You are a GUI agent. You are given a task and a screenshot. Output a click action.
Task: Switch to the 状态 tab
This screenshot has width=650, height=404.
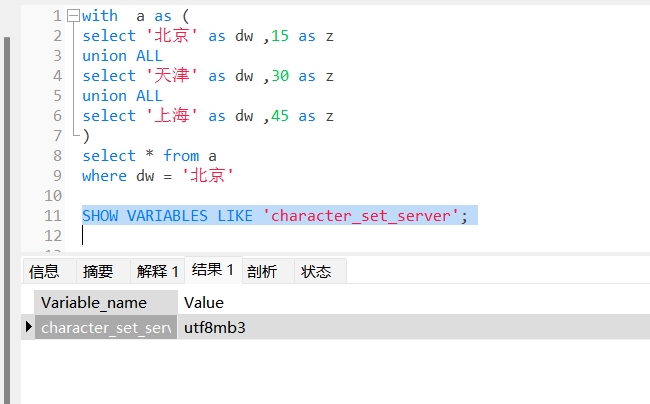[x=320, y=272]
